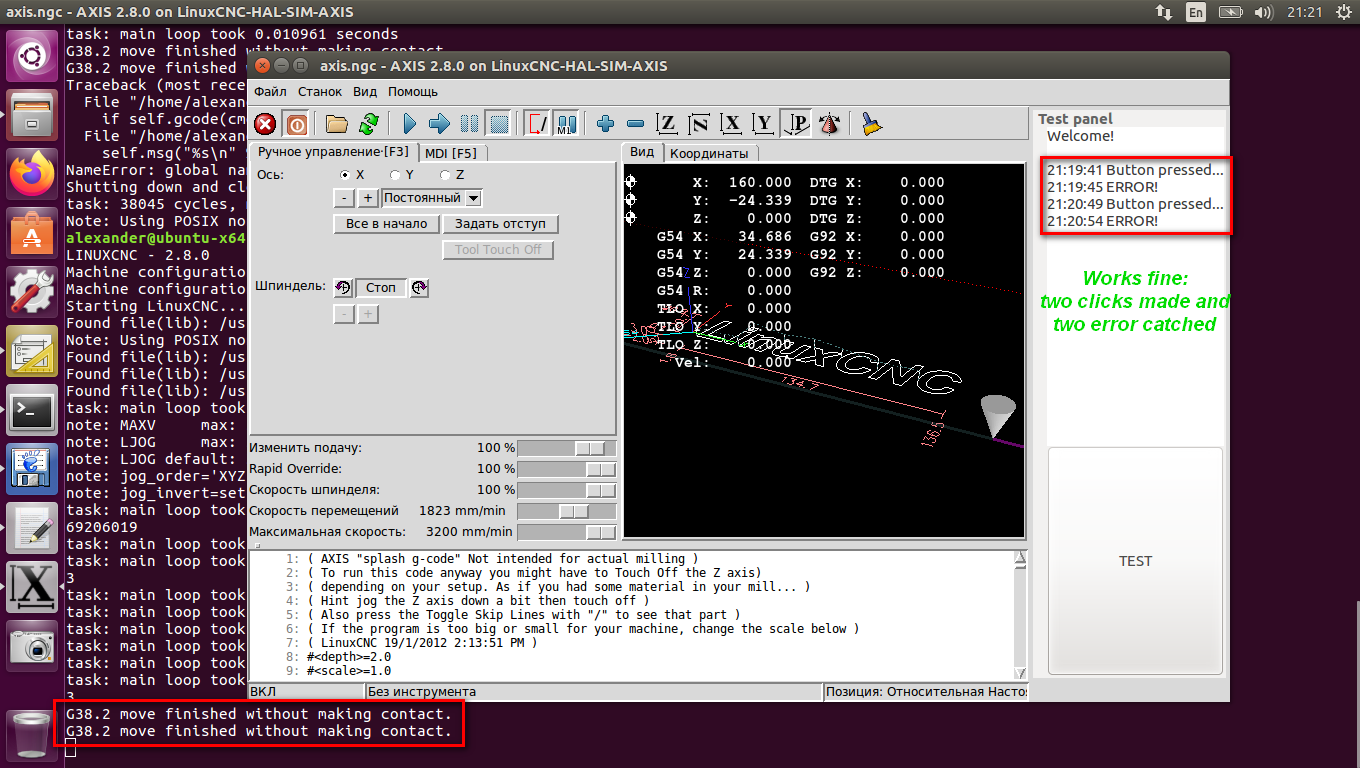
Task: Open the Trash in the dock
Action: pos(32,736)
